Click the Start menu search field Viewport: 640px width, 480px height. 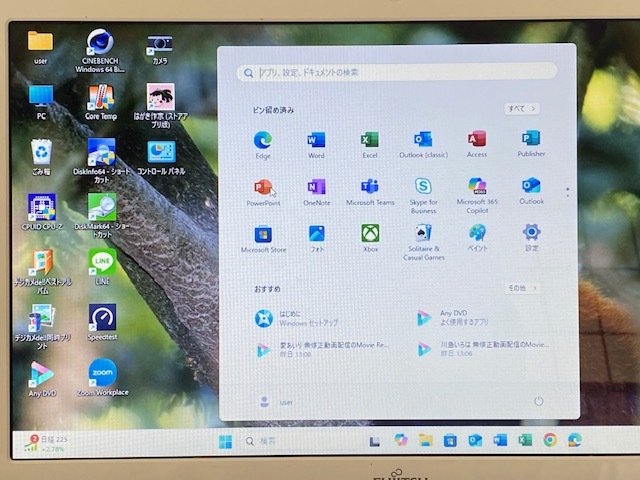396,72
